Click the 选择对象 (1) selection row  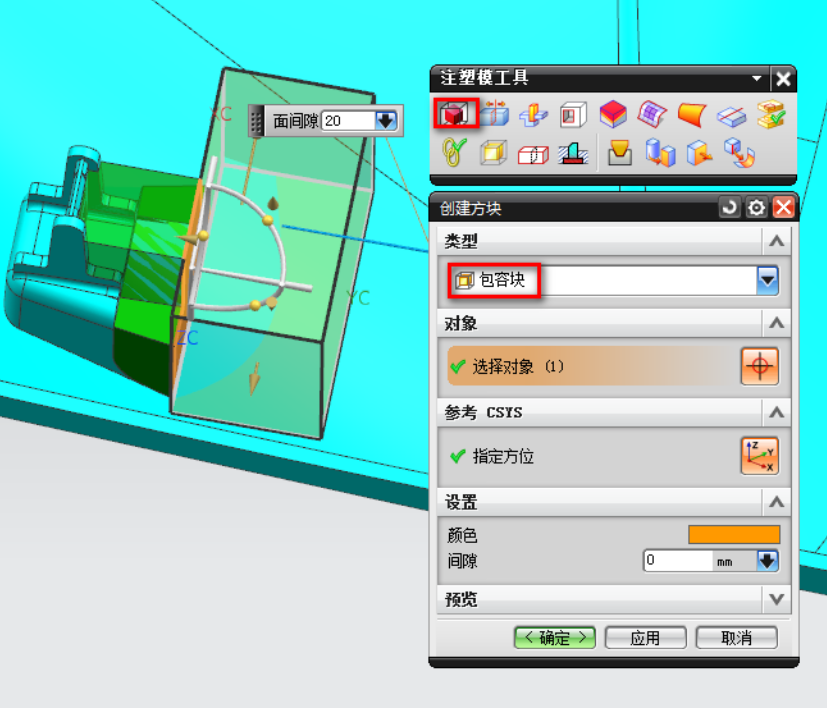click(x=593, y=366)
